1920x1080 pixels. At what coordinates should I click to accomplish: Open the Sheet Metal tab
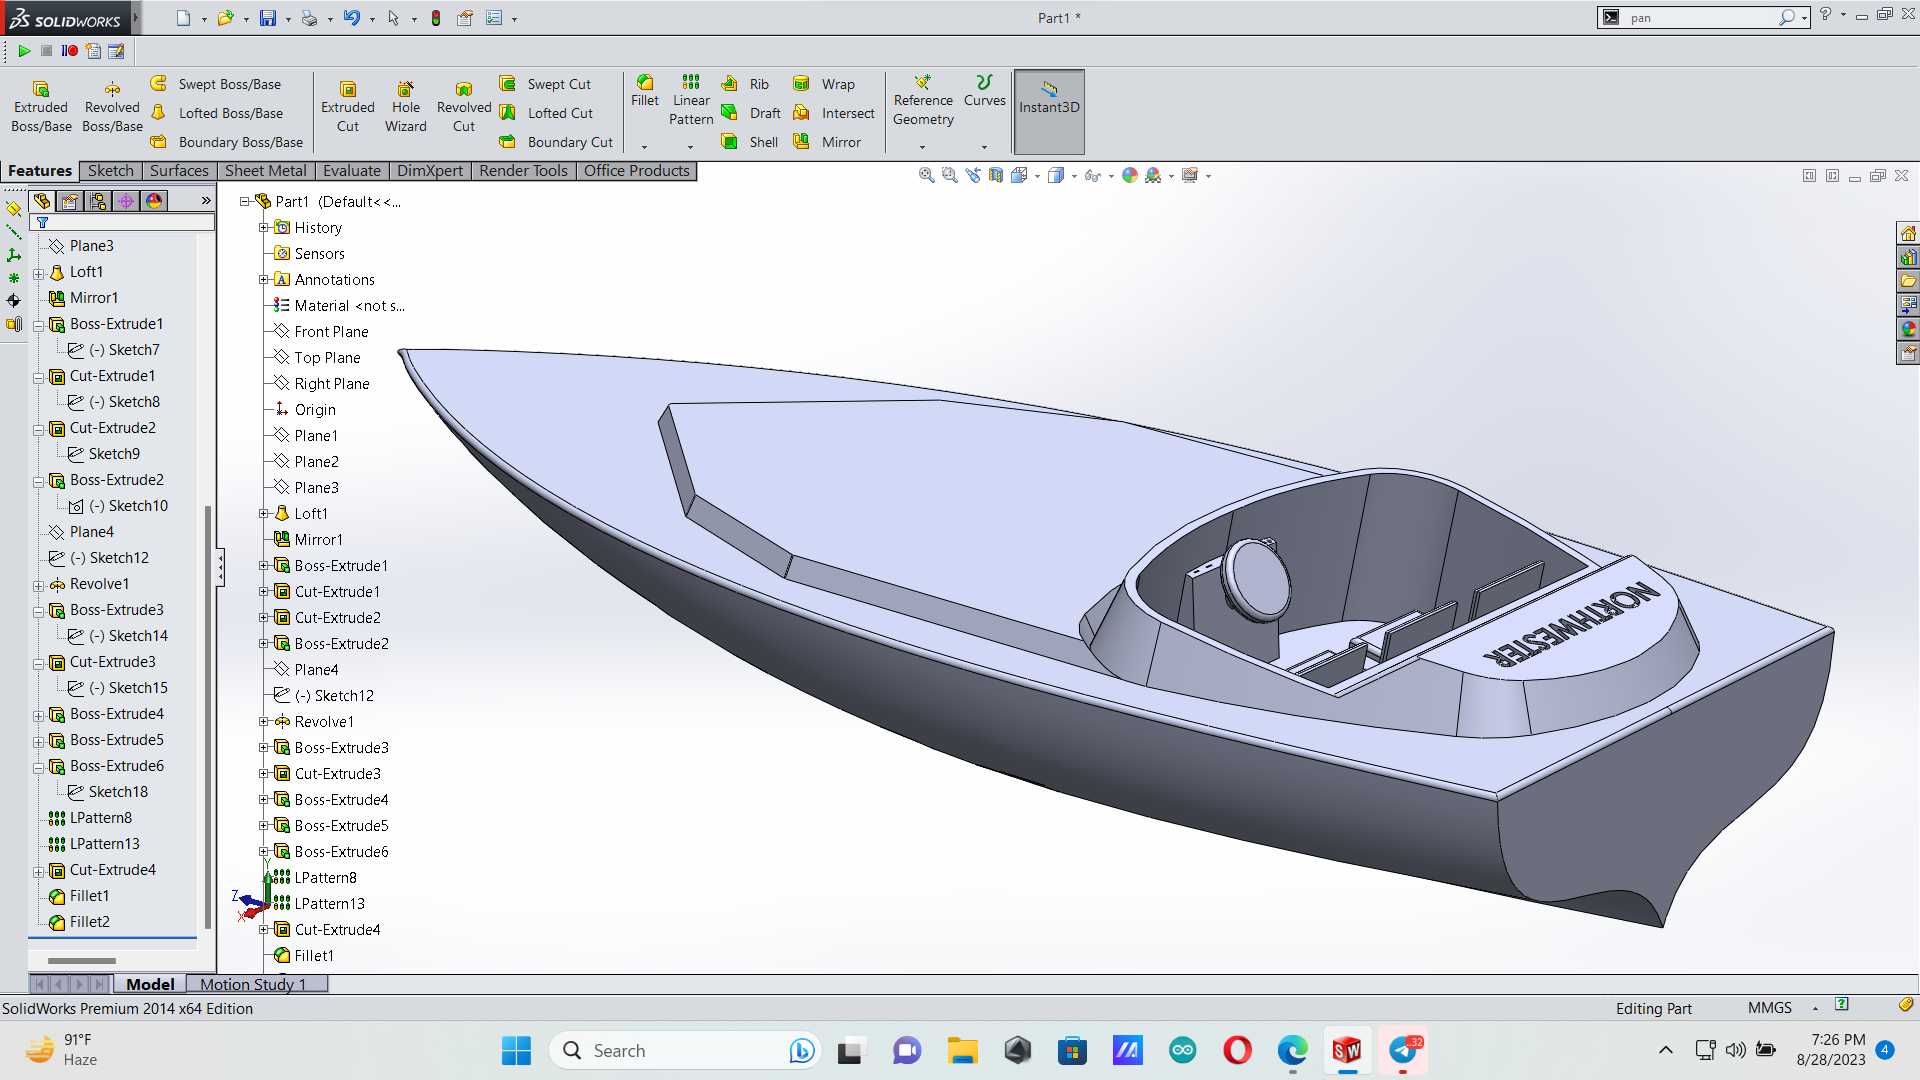click(265, 171)
